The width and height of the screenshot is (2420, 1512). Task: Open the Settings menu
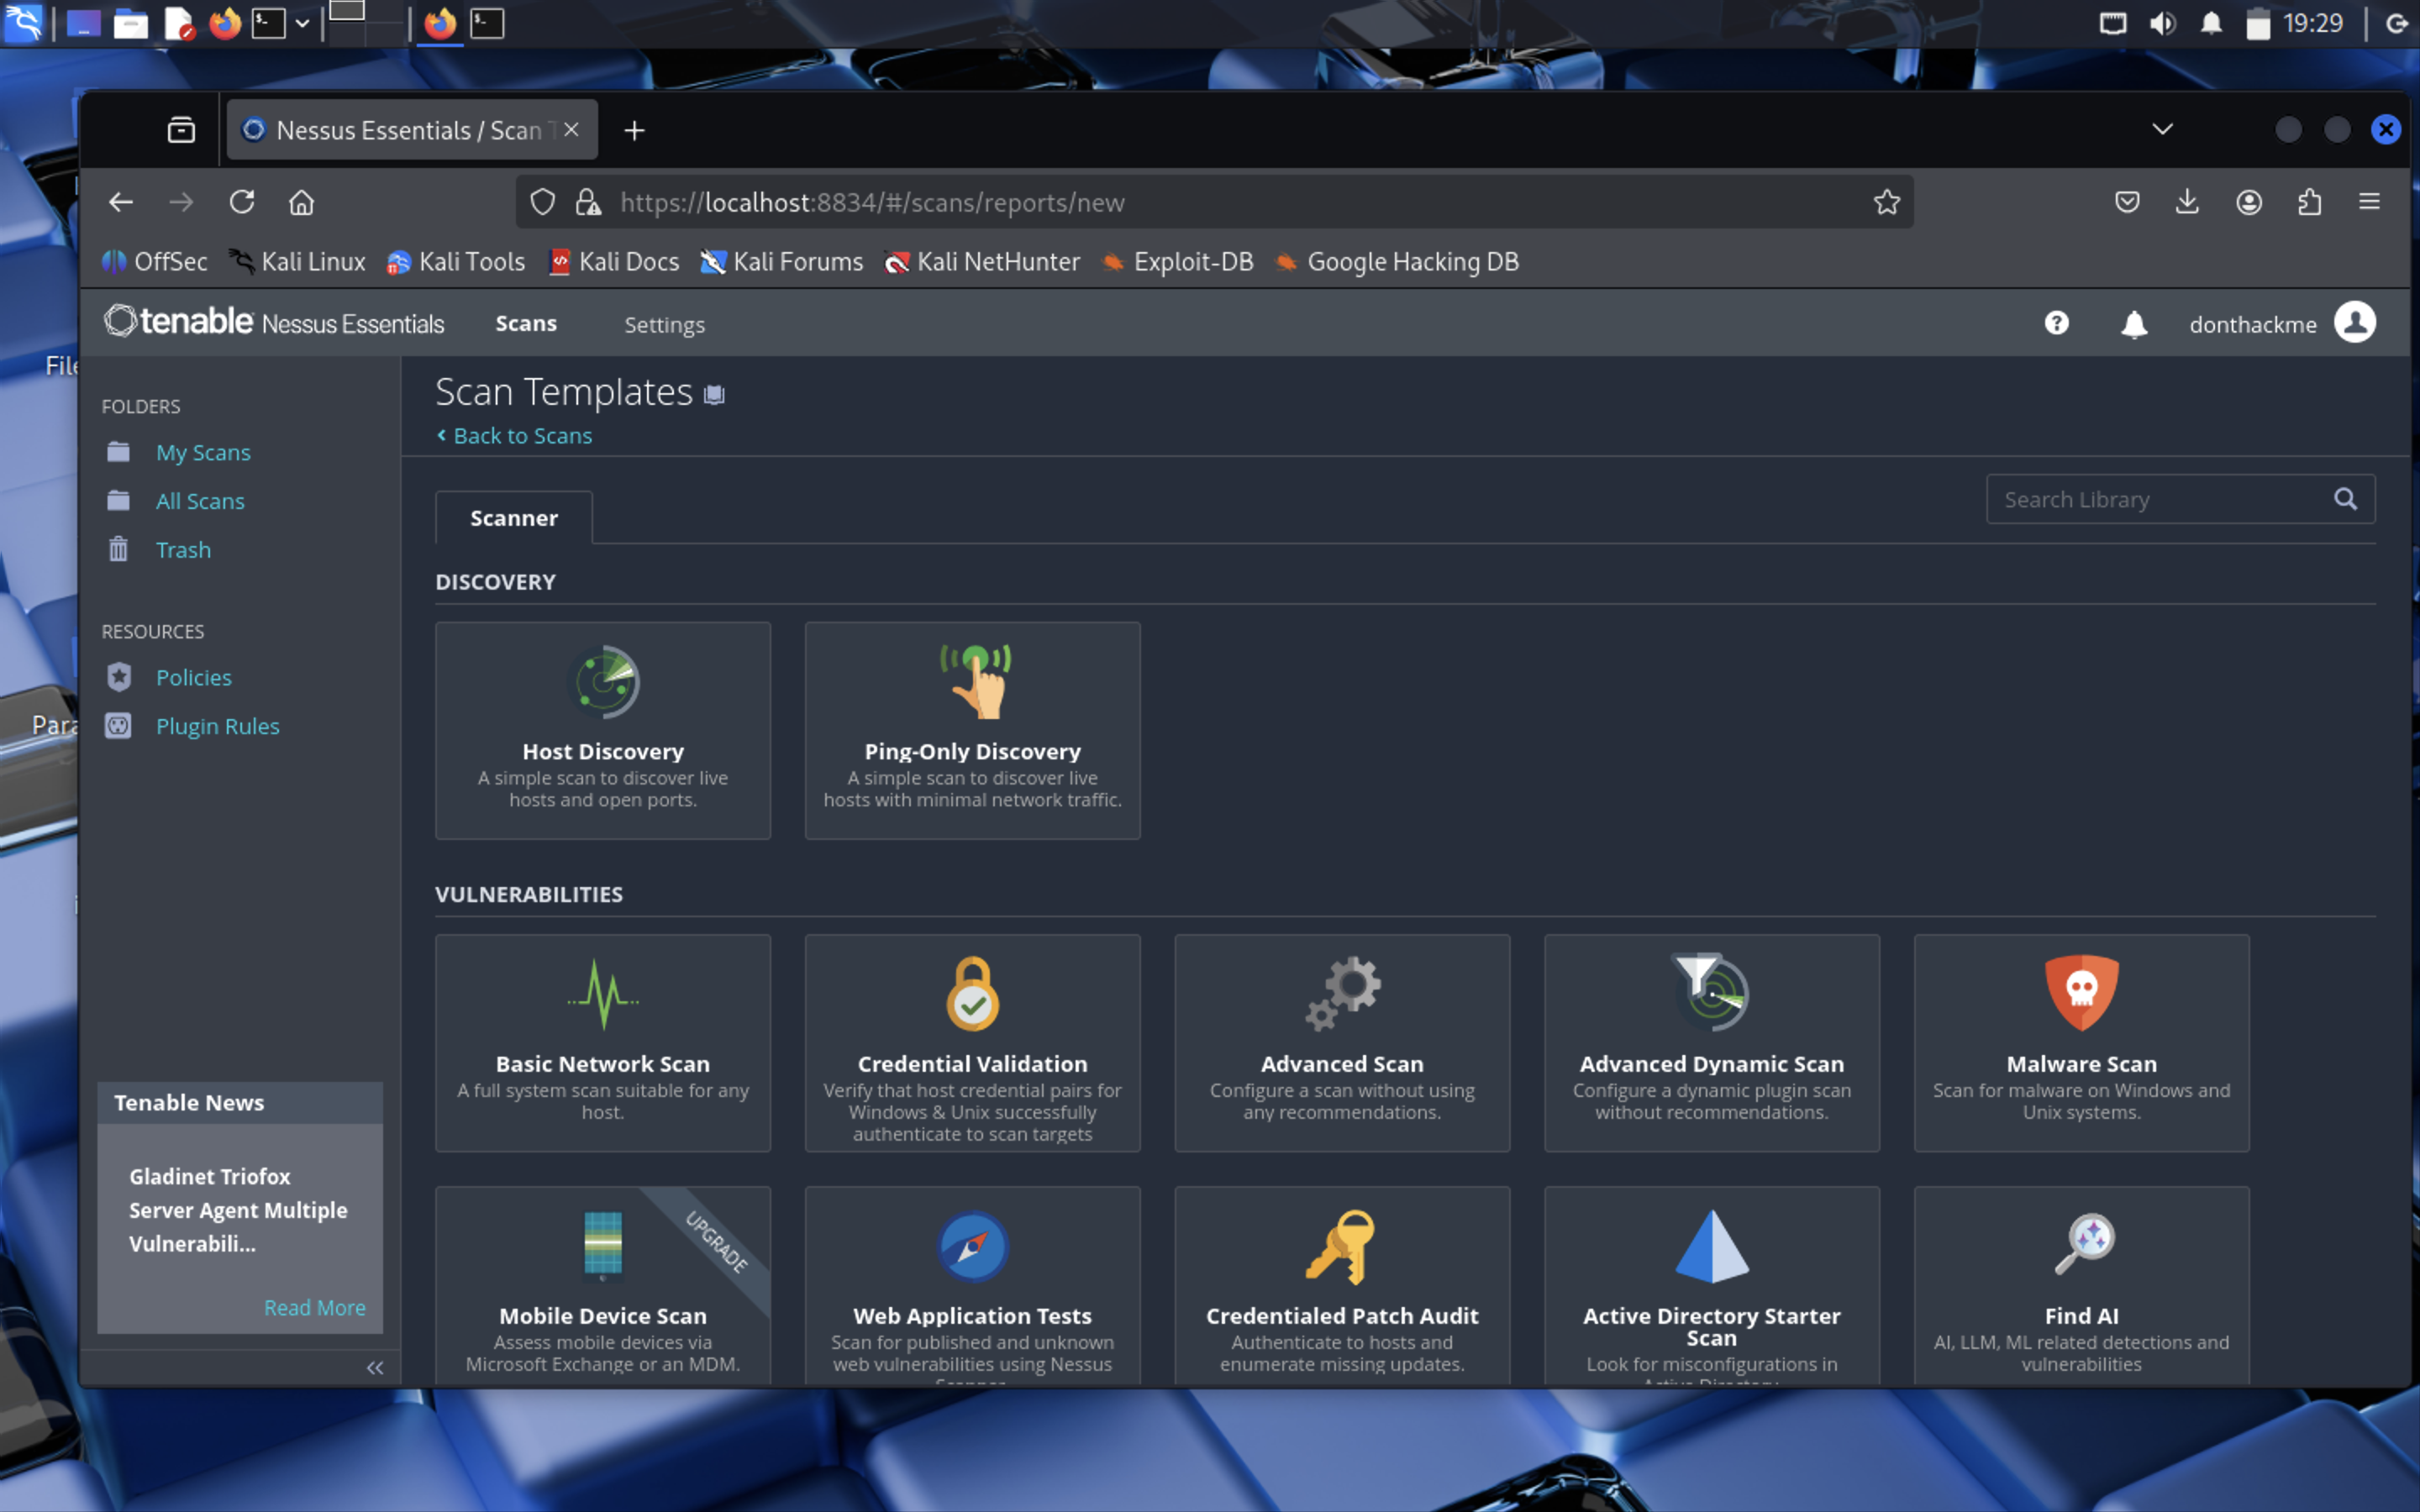coord(665,324)
